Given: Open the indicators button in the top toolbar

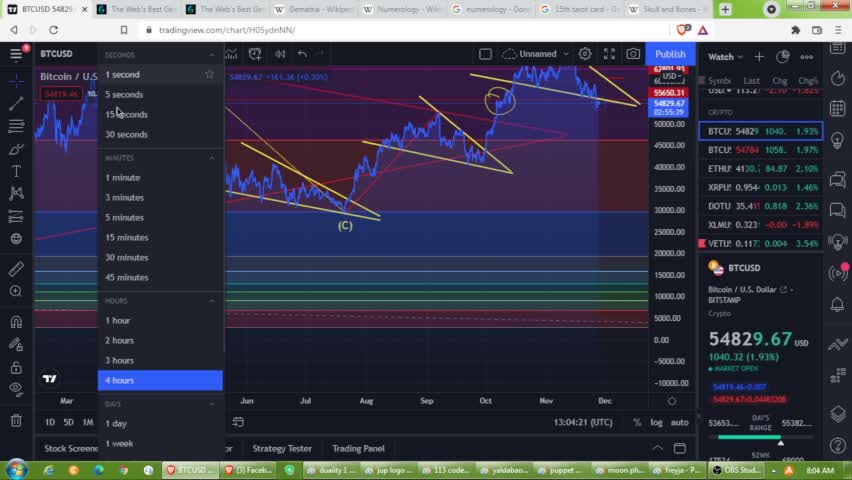Looking at the screenshot, I should tap(231, 54).
